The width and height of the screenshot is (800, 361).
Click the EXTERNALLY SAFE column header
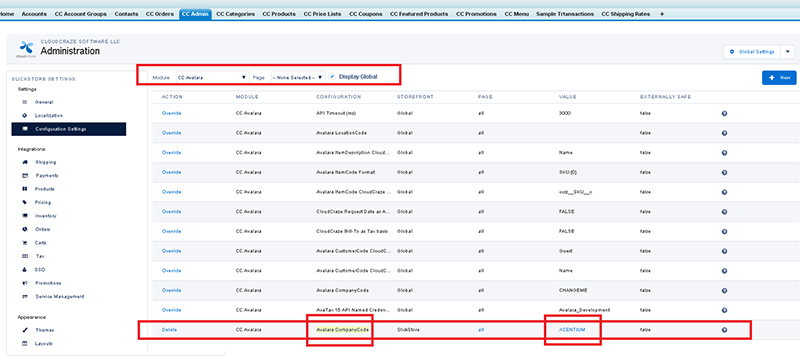coord(665,97)
